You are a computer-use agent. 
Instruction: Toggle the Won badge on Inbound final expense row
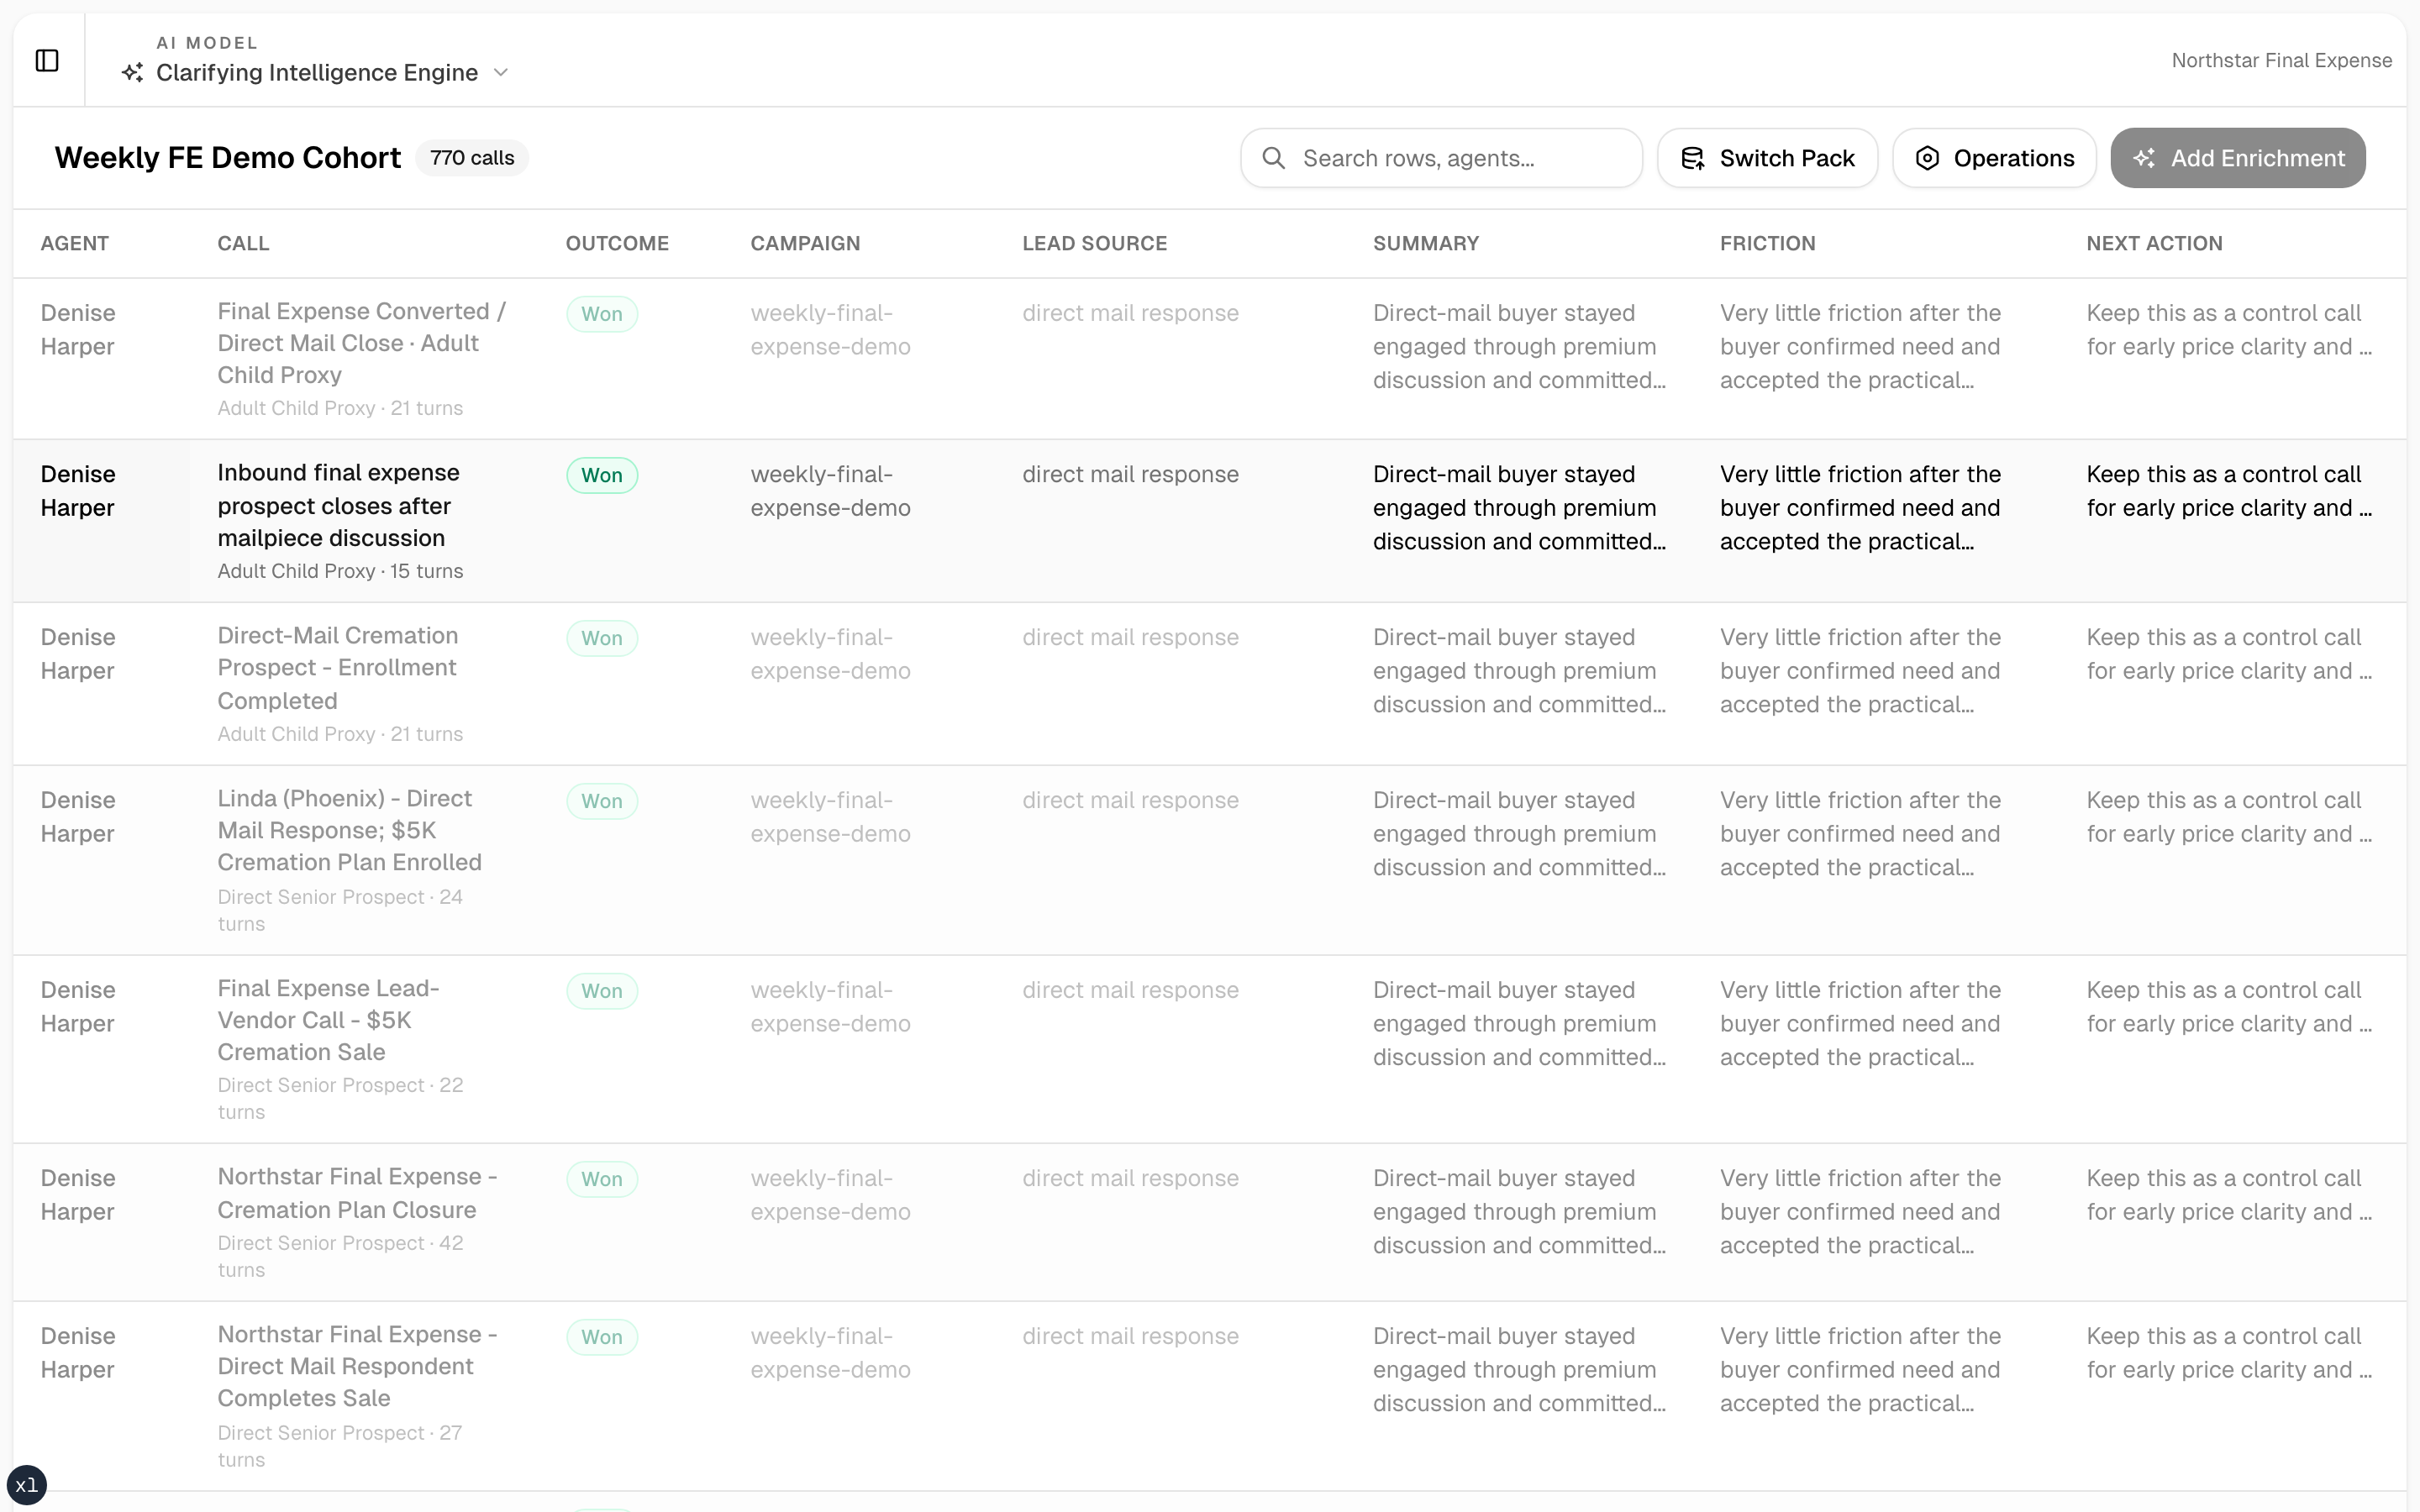click(602, 474)
